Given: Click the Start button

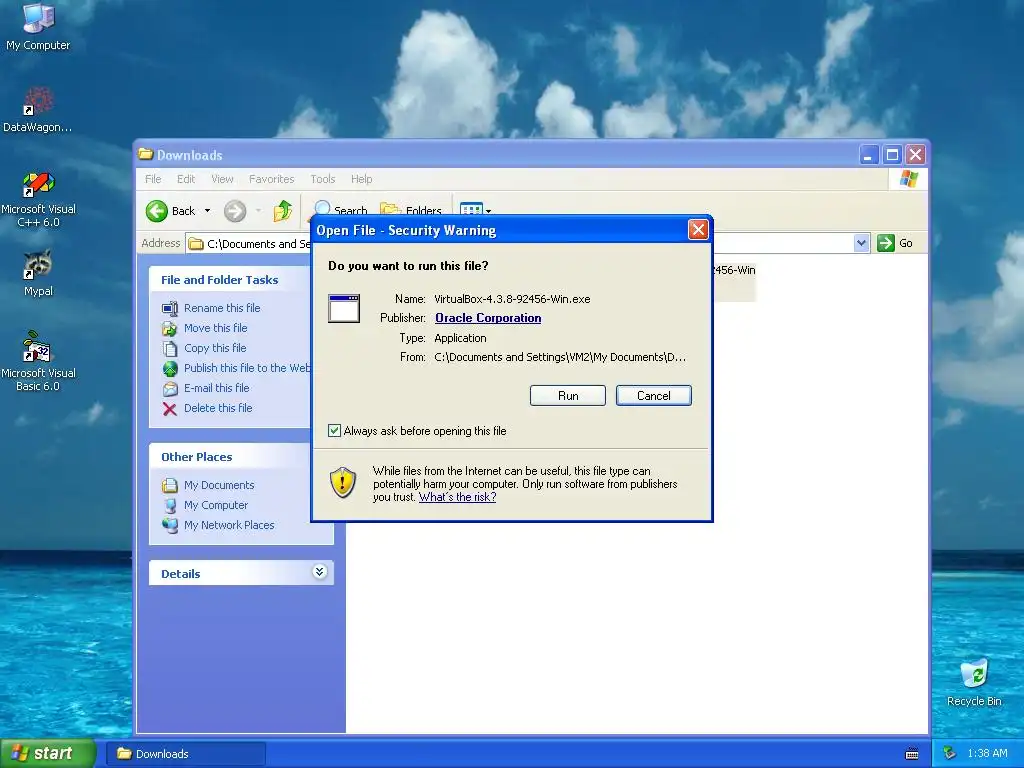Looking at the screenshot, I should 47,753.
